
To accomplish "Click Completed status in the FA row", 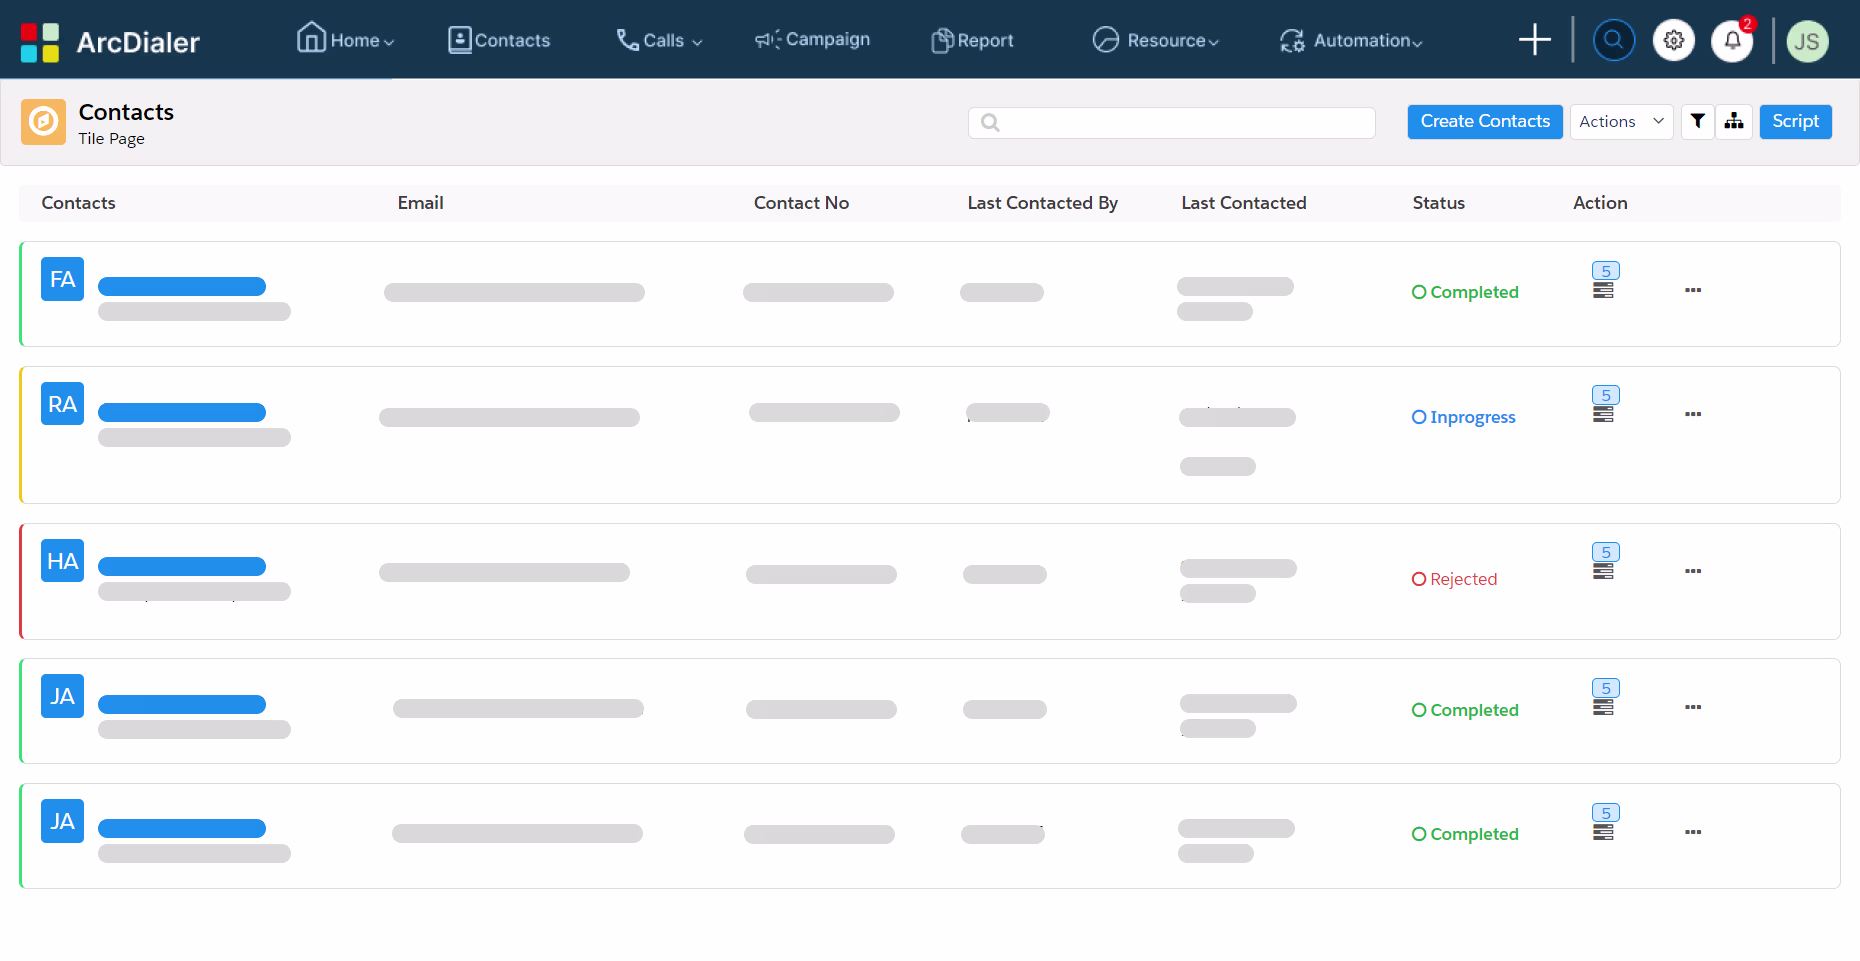I will [x=1465, y=292].
